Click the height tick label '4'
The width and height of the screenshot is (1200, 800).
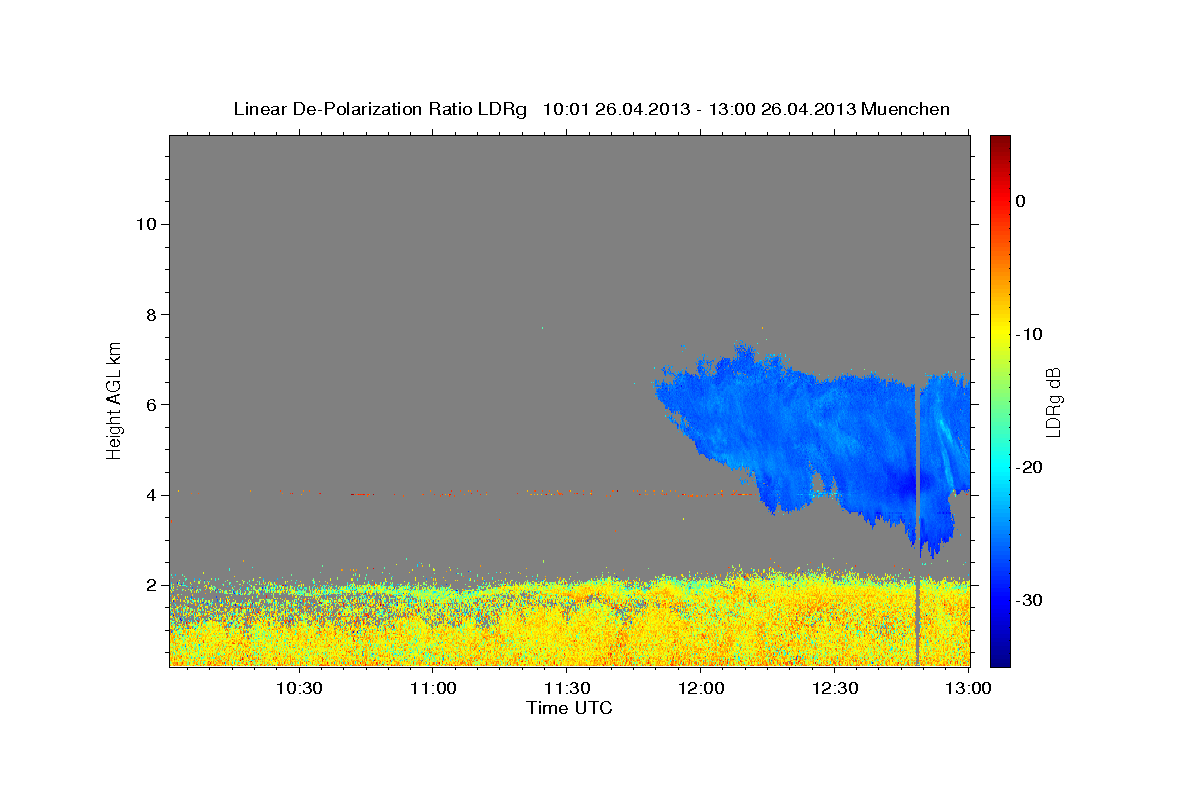tap(151, 495)
